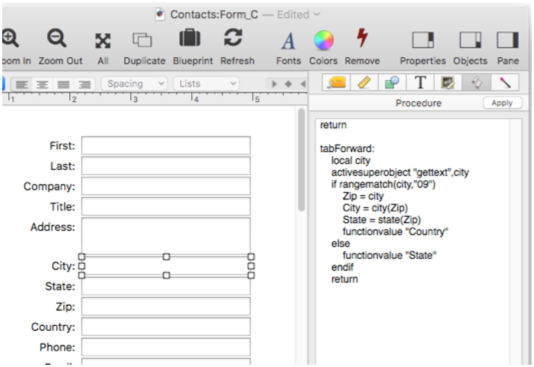The width and height of the screenshot is (534, 367).
Task: Select left text alignment
Action: coord(22,84)
